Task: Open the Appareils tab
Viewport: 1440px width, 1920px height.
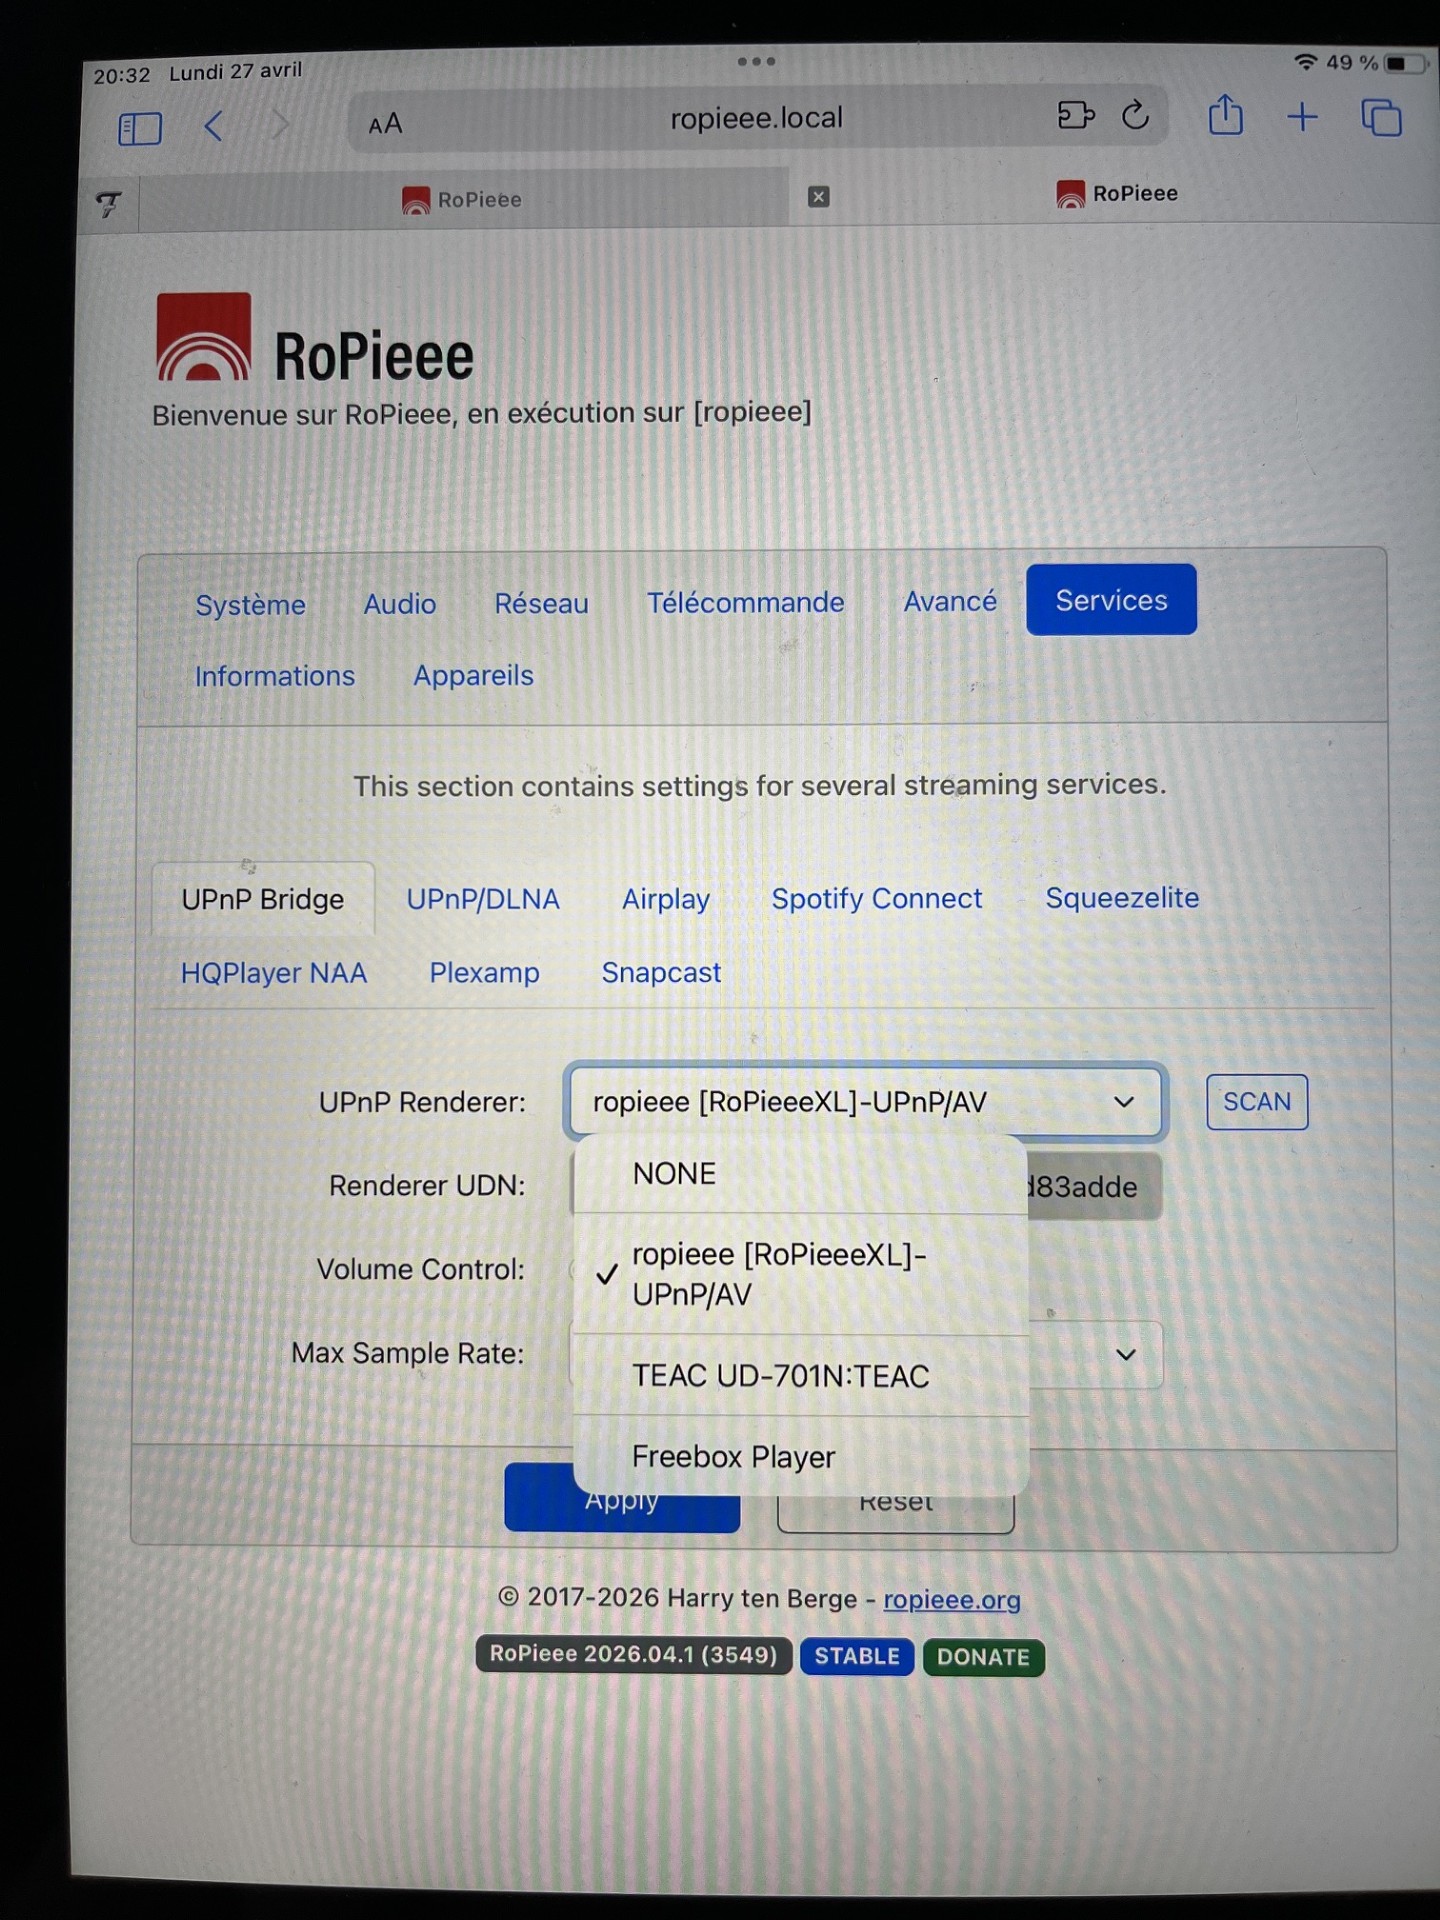Action: (x=473, y=675)
